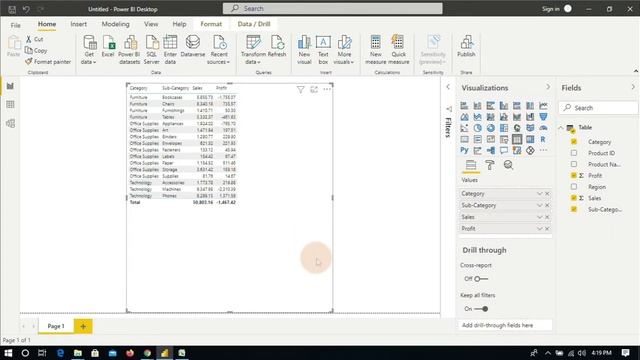The width and height of the screenshot is (640, 360).
Task: Switch to Data view in sidebar
Action: (x=10, y=104)
